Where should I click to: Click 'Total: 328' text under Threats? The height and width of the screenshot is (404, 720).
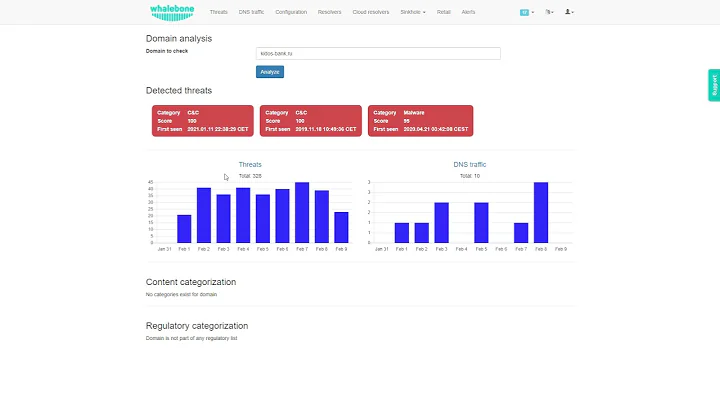tap(250, 176)
